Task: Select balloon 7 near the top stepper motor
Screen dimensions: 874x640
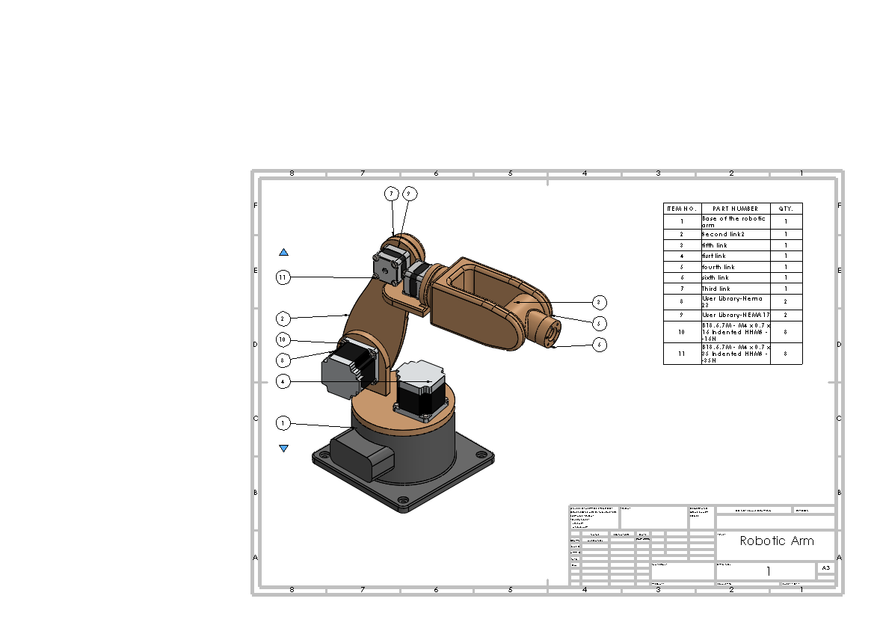Action: [390, 193]
